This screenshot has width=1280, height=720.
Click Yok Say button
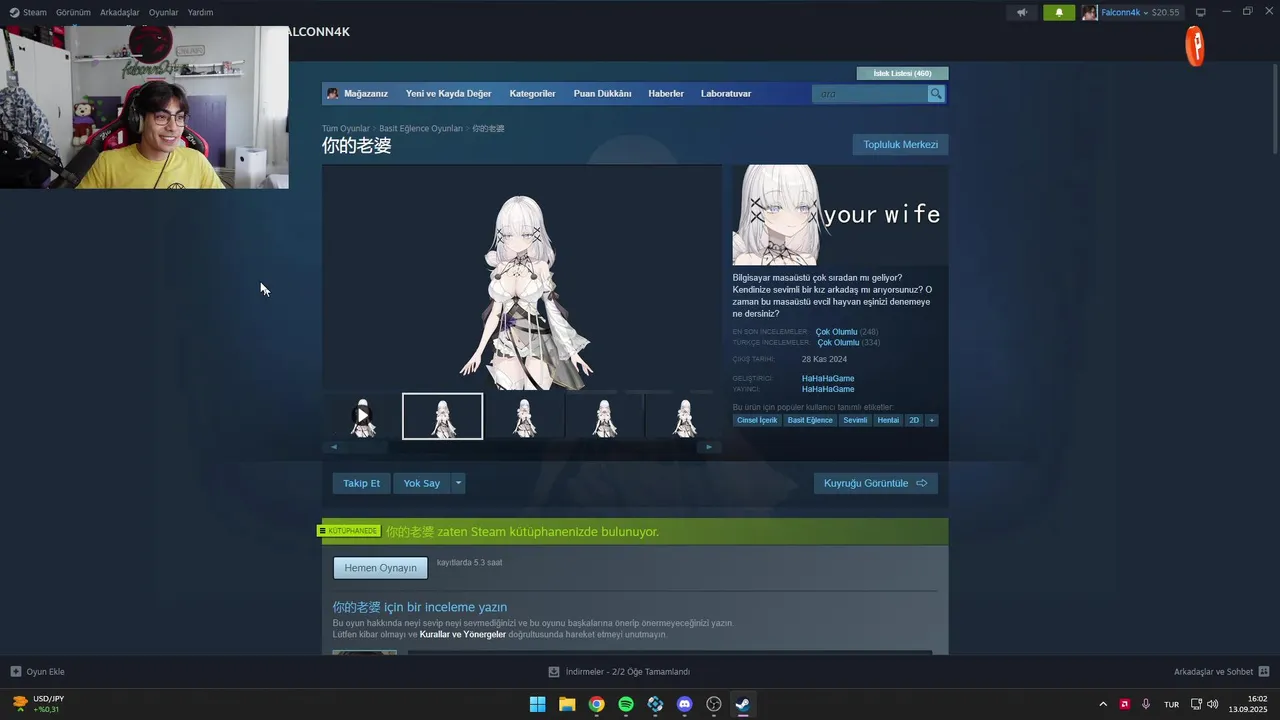[422, 483]
